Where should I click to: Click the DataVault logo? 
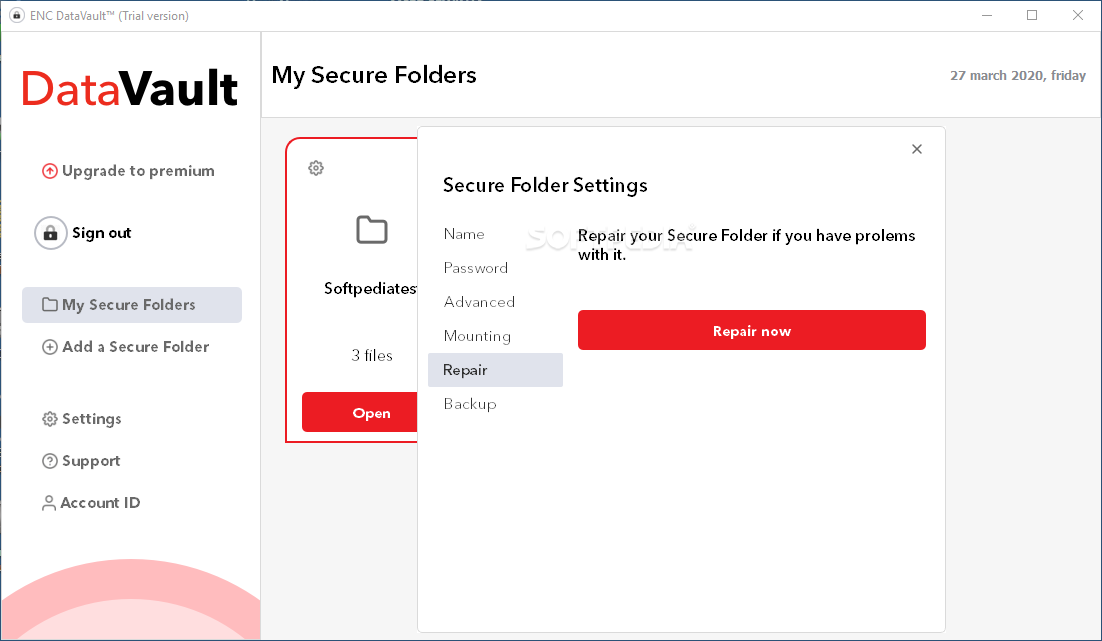(130, 89)
